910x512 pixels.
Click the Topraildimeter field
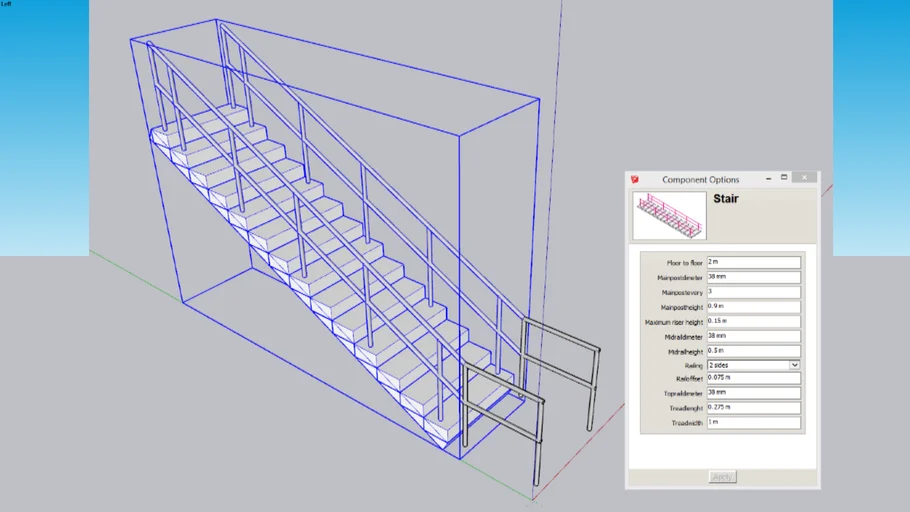(x=754, y=394)
